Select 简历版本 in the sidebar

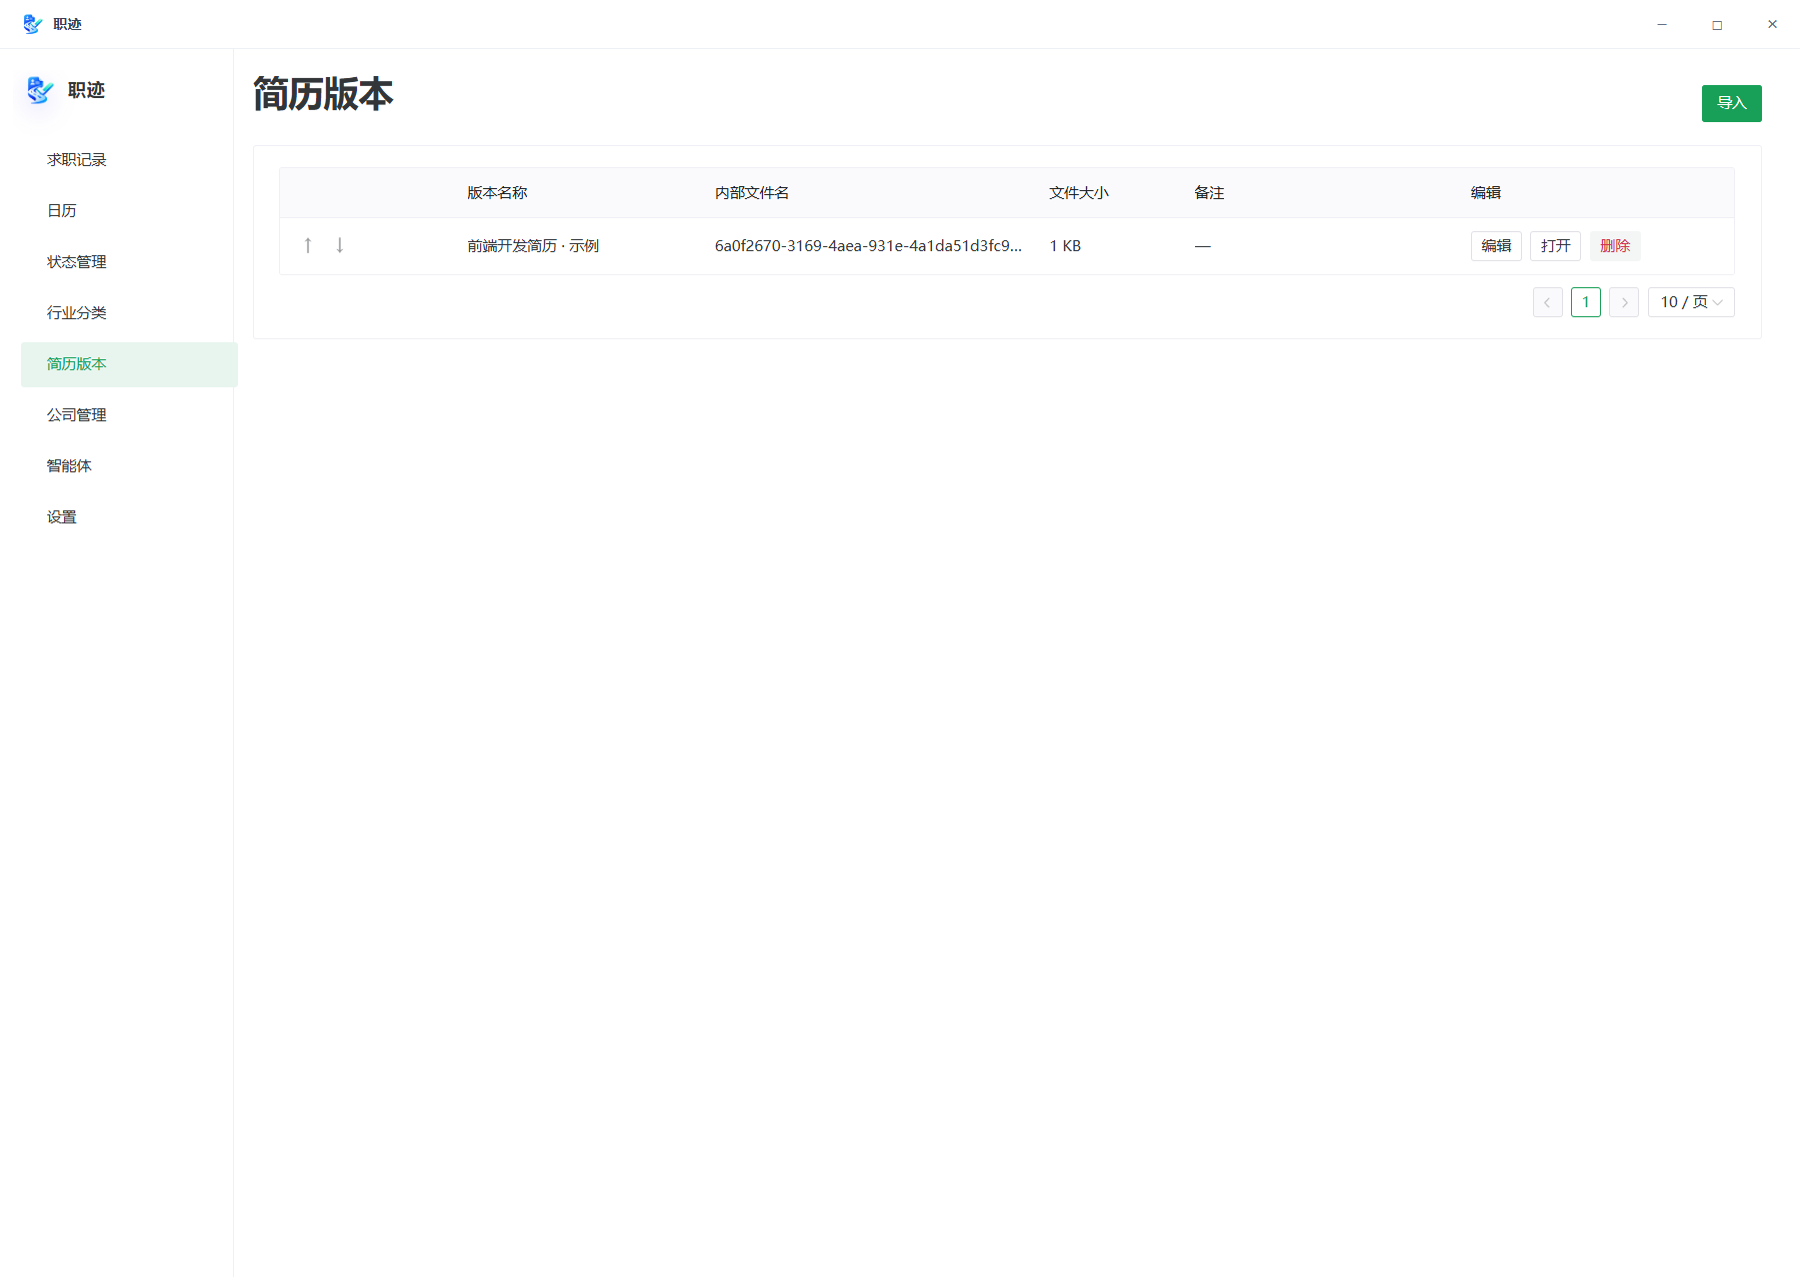pos(129,364)
